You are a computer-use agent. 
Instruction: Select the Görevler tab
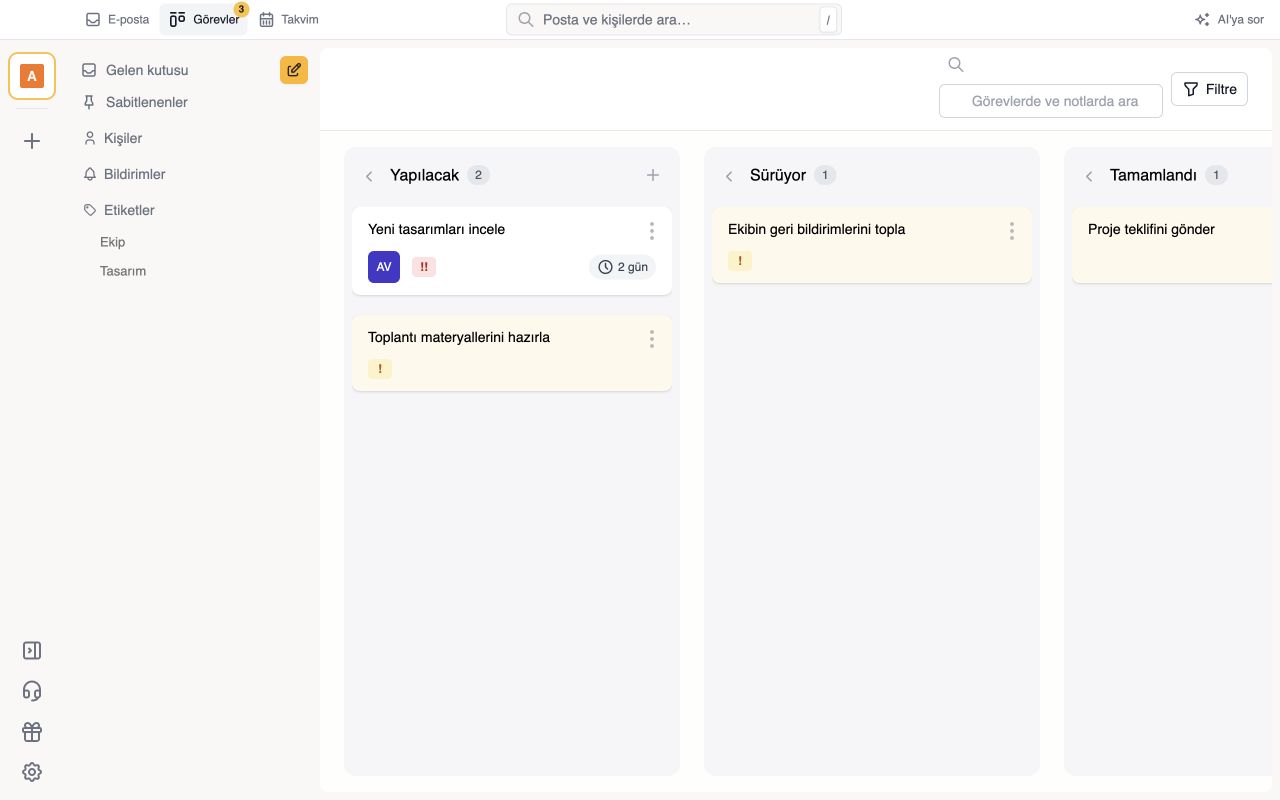204,19
